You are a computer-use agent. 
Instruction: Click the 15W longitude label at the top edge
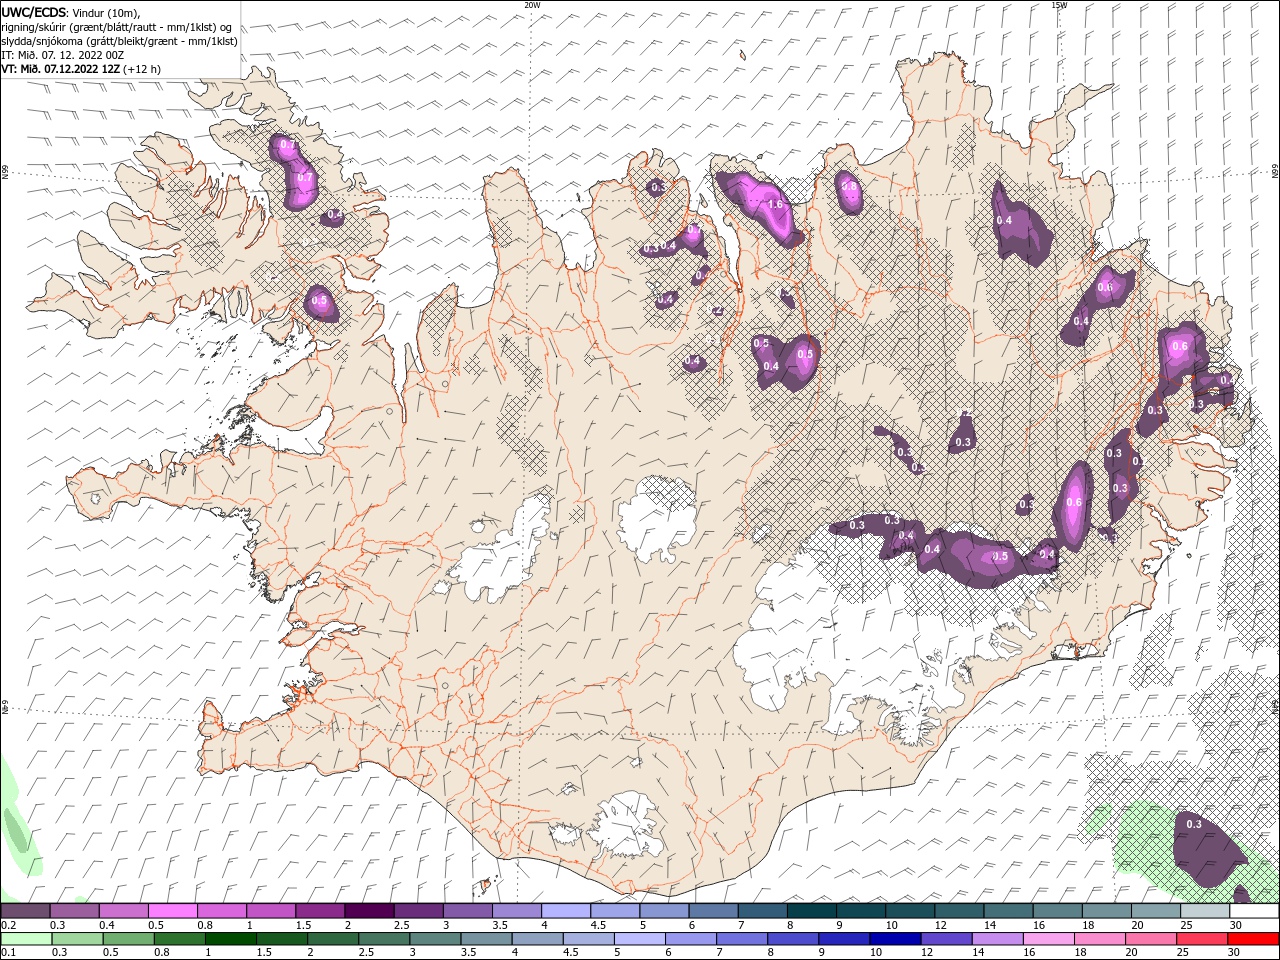click(x=1059, y=5)
